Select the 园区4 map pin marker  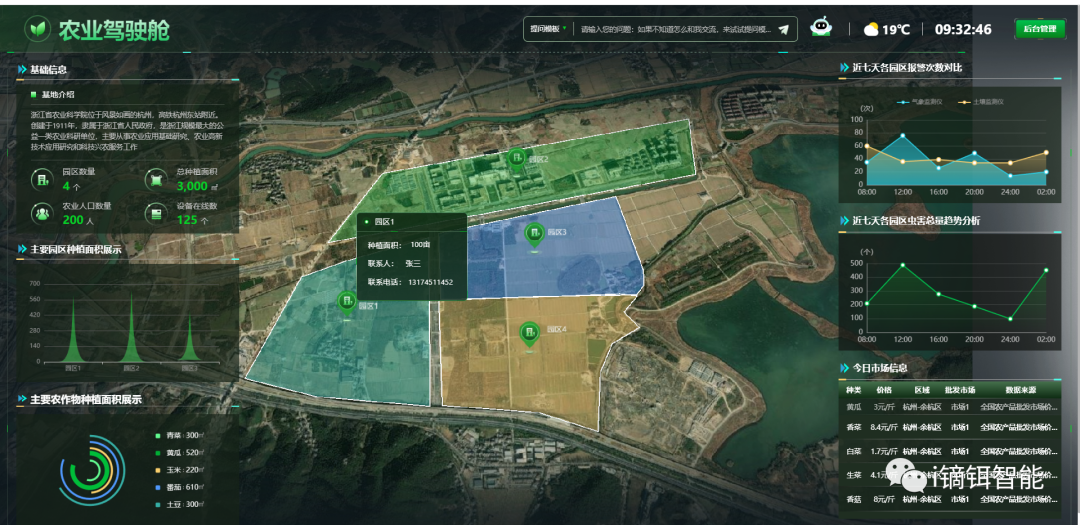click(529, 332)
